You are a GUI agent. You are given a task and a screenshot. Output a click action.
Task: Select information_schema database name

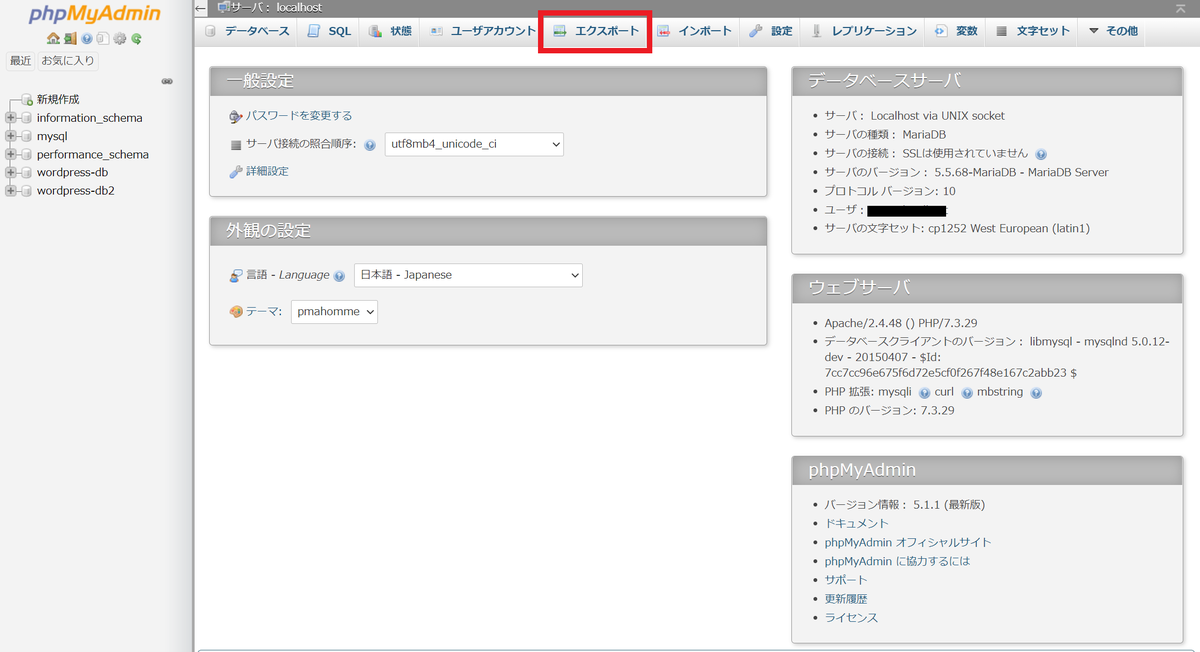point(89,118)
